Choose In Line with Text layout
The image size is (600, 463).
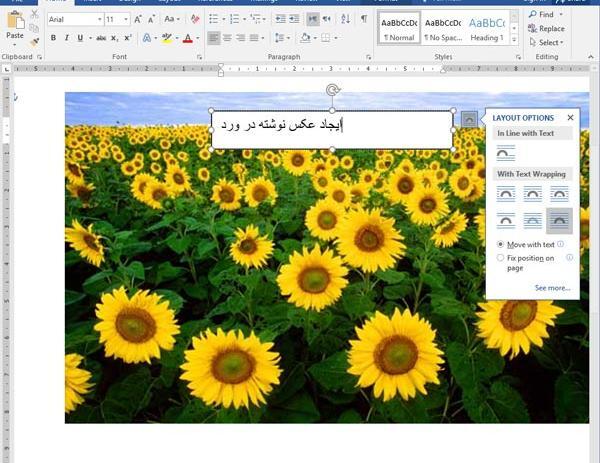coord(506,153)
